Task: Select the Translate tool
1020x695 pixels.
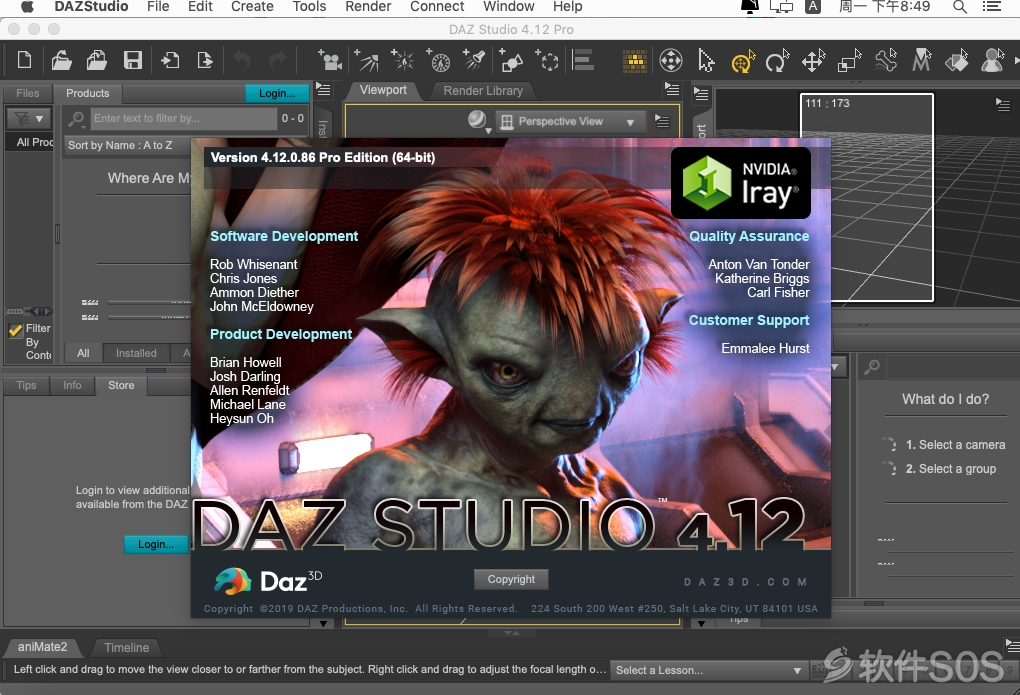Action: pos(813,61)
